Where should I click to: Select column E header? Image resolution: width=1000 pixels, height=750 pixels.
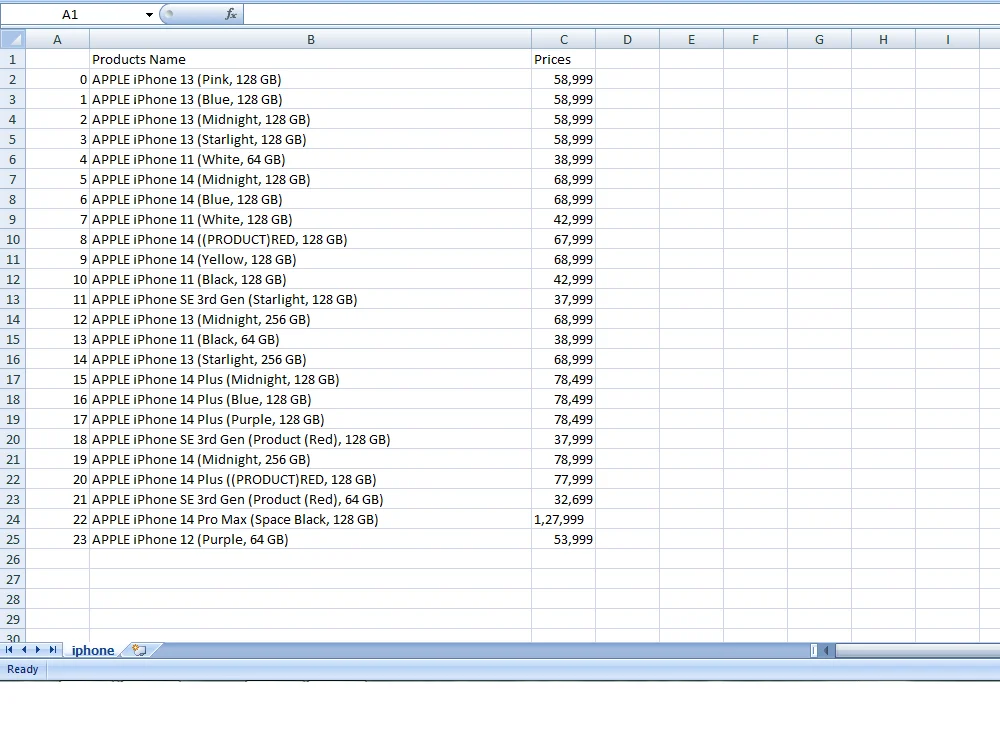click(x=691, y=40)
